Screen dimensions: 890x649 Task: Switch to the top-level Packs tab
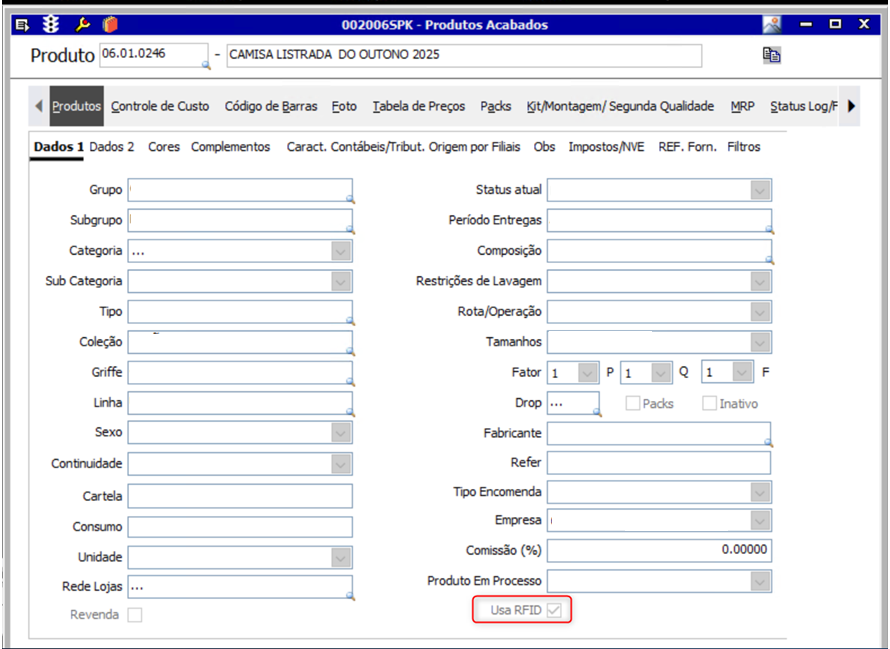coord(496,106)
